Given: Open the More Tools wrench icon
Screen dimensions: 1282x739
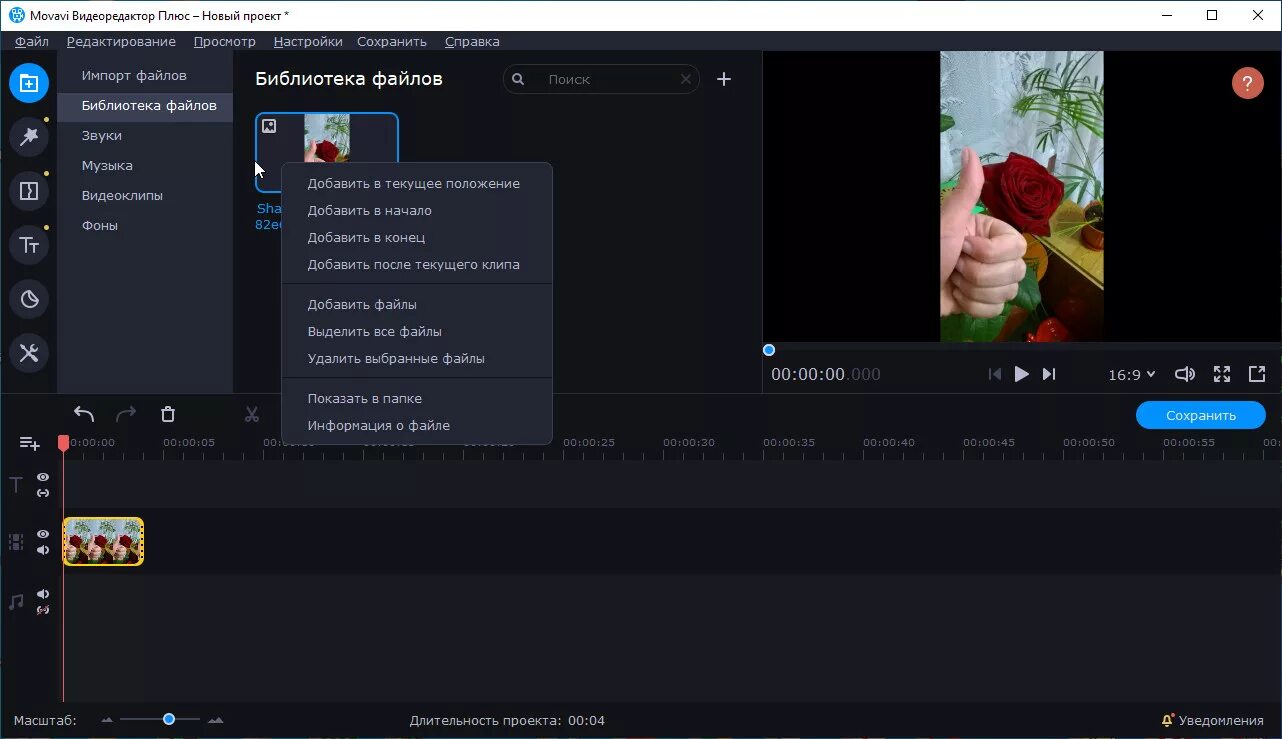Looking at the screenshot, I should pyautogui.click(x=29, y=353).
